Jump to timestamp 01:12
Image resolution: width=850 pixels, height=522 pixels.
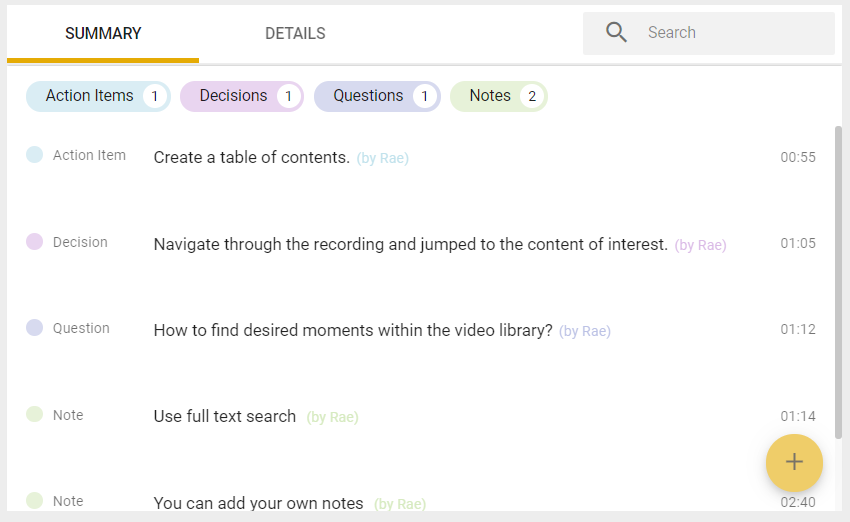798,330
